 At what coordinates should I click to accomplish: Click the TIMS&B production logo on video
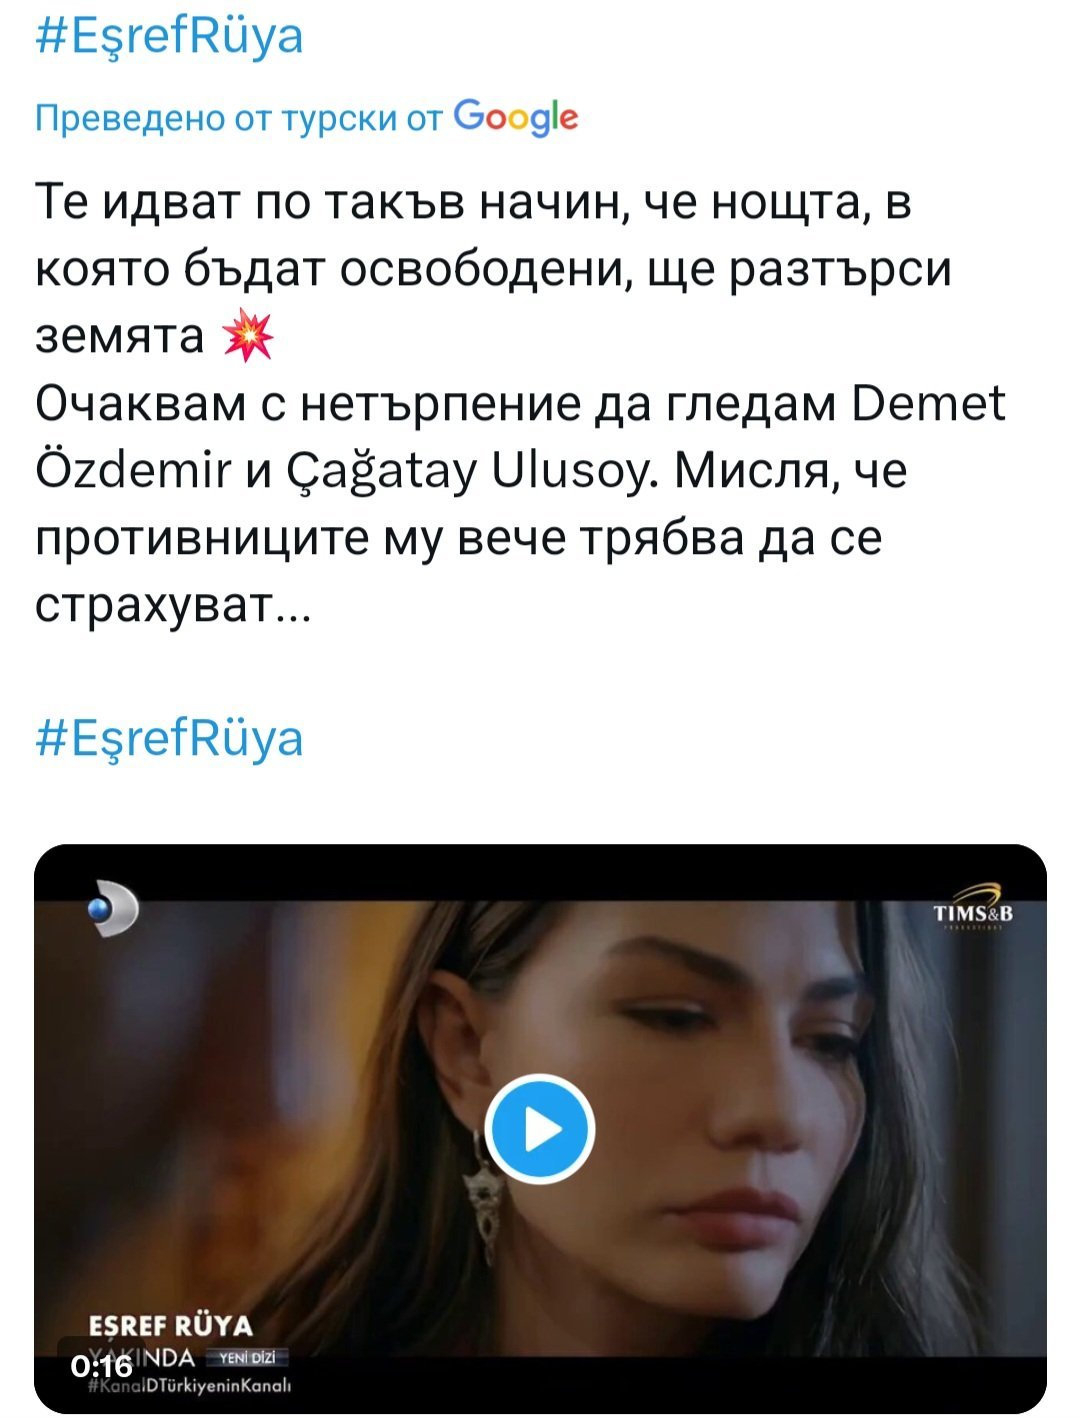pos(972,906)
